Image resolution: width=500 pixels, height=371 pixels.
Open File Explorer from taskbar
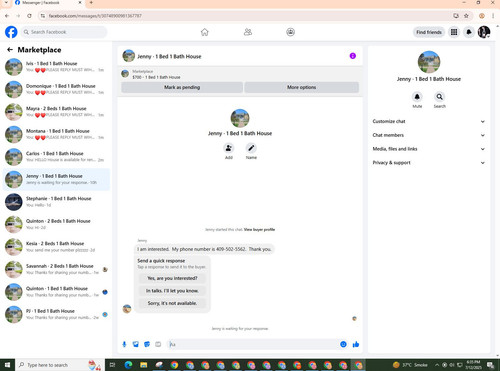(x=144, y=365)
